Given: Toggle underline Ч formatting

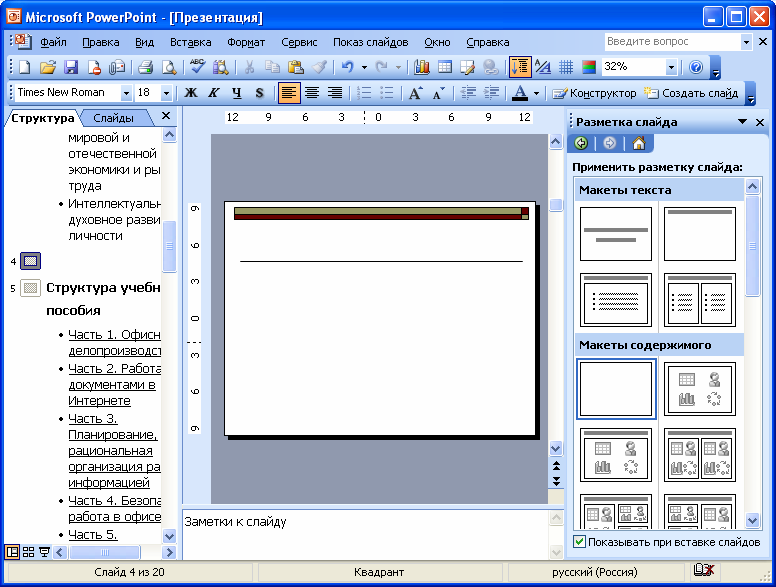Looking at the screenshot, I should [x=237, y=93].
